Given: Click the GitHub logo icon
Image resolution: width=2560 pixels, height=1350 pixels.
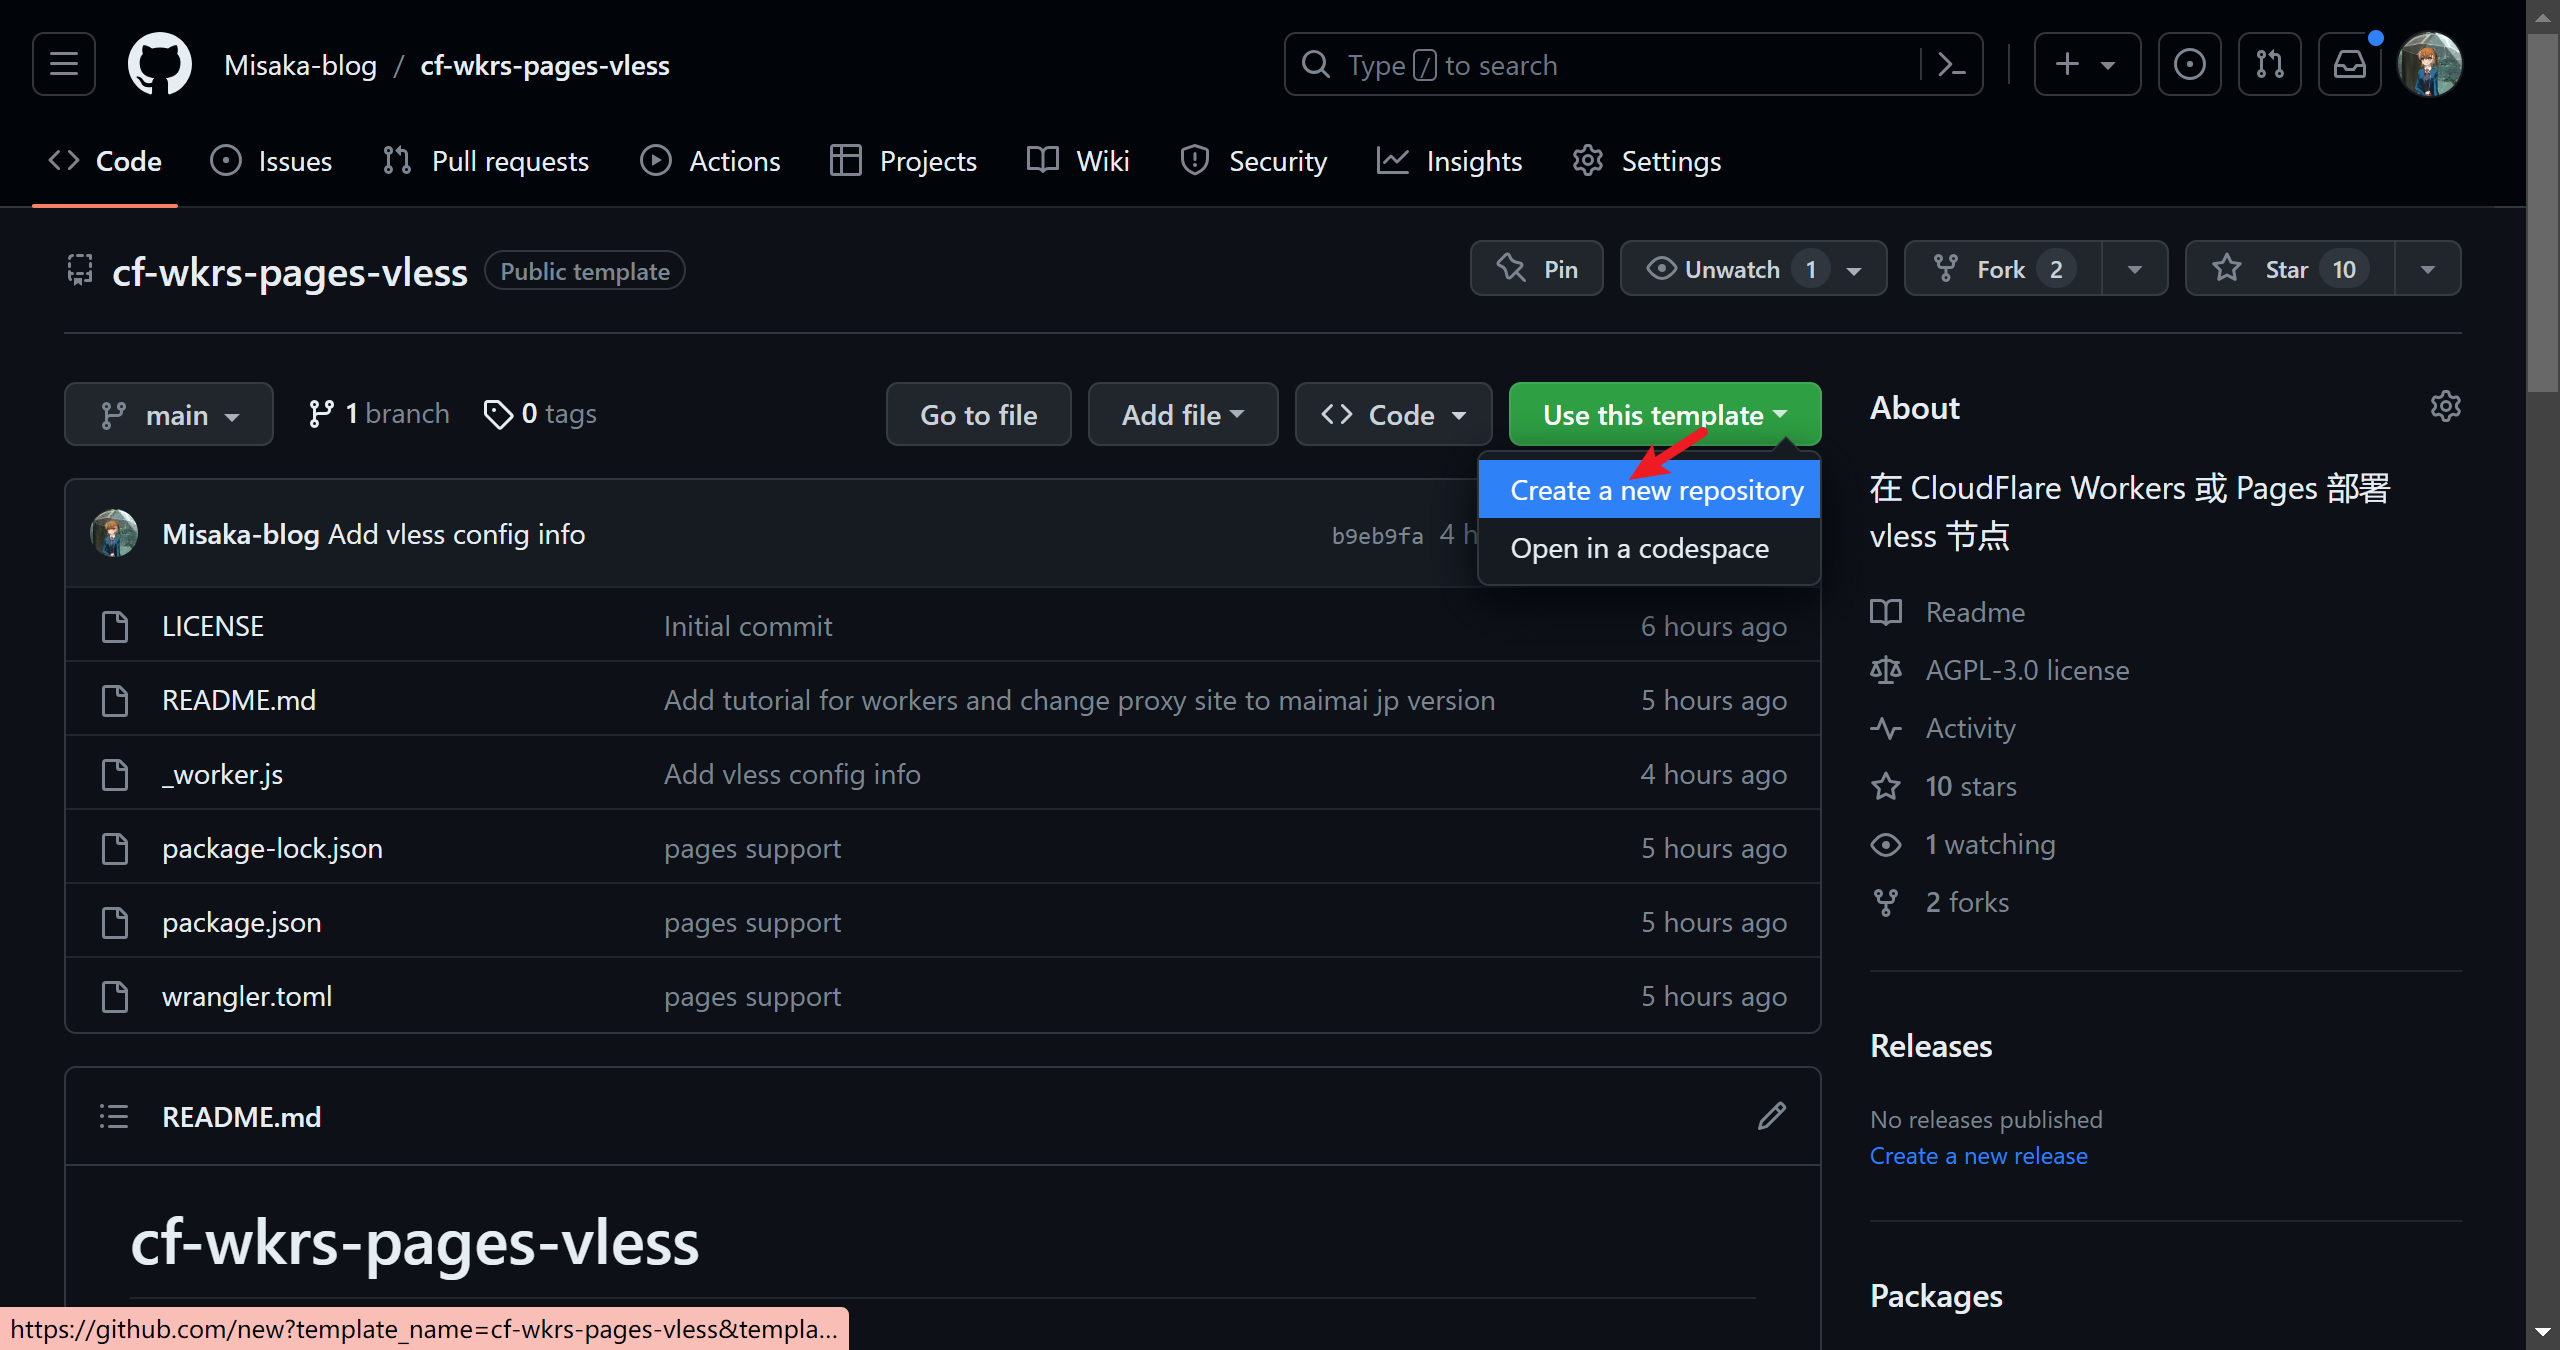Looking at the screenshot, I should [x=160, y=65].
